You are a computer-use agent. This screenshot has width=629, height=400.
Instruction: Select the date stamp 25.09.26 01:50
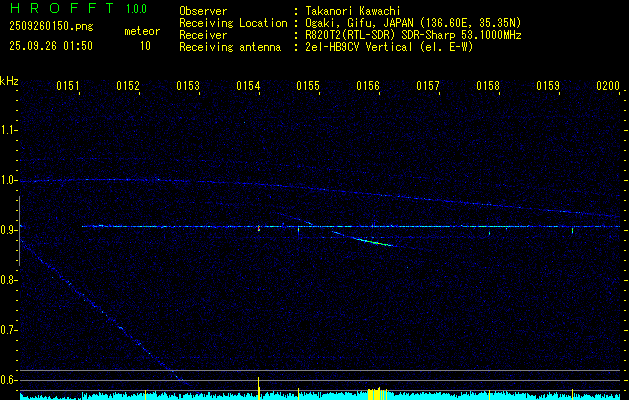pyautogui.click(x=51, y=46)
